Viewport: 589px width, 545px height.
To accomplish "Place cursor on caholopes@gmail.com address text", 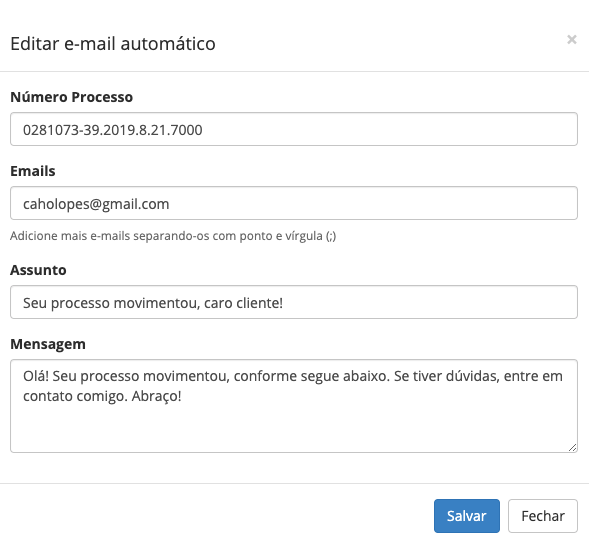I will pos(96,204).
